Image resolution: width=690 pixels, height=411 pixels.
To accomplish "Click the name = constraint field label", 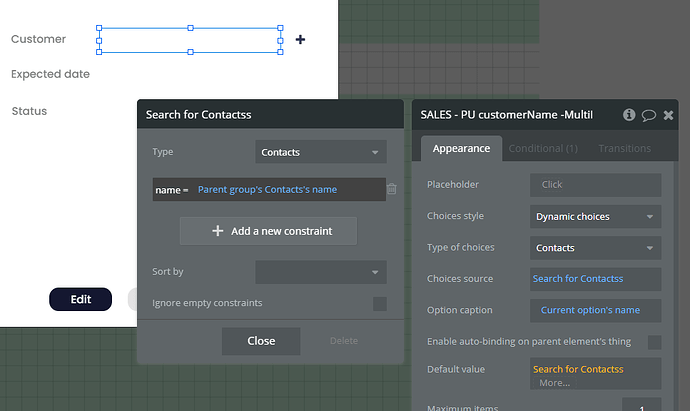I will [172, 190].
